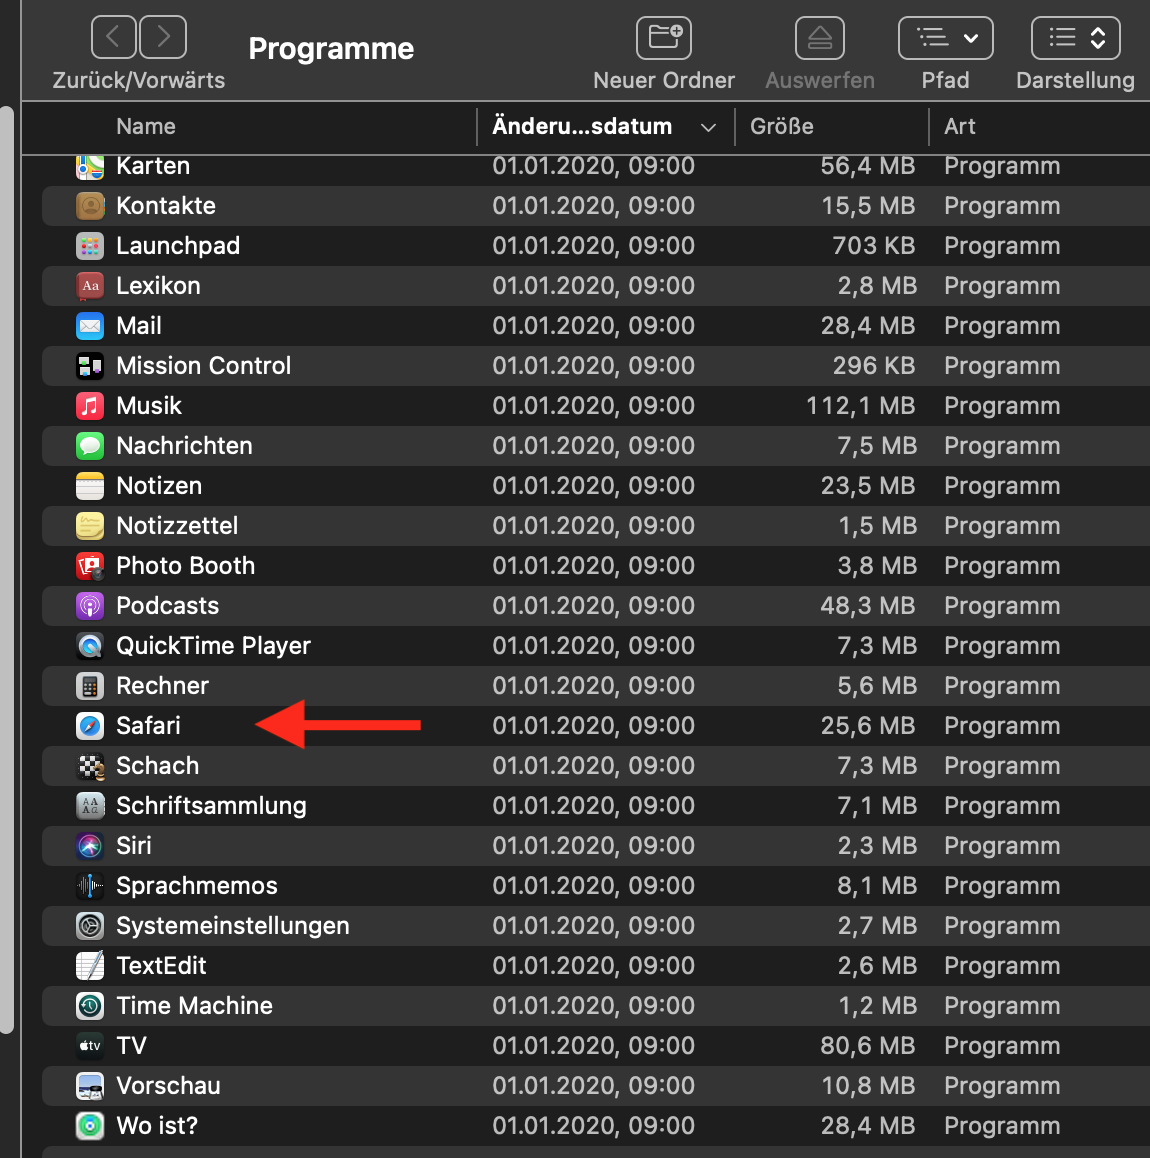Select the Notizzettel app icon
Screen dimensions: 1150x1158
coord(90,526)
